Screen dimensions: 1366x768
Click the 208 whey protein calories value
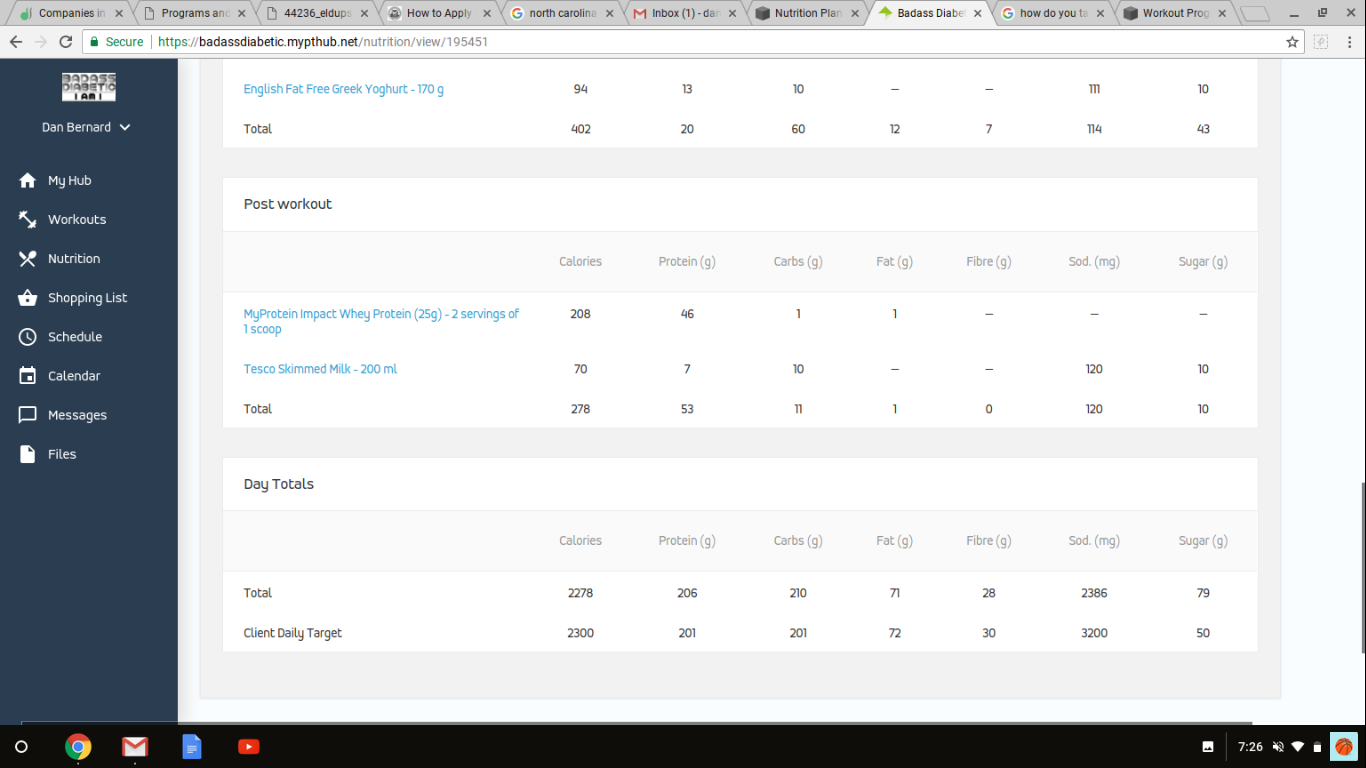[x=580, y=314]
